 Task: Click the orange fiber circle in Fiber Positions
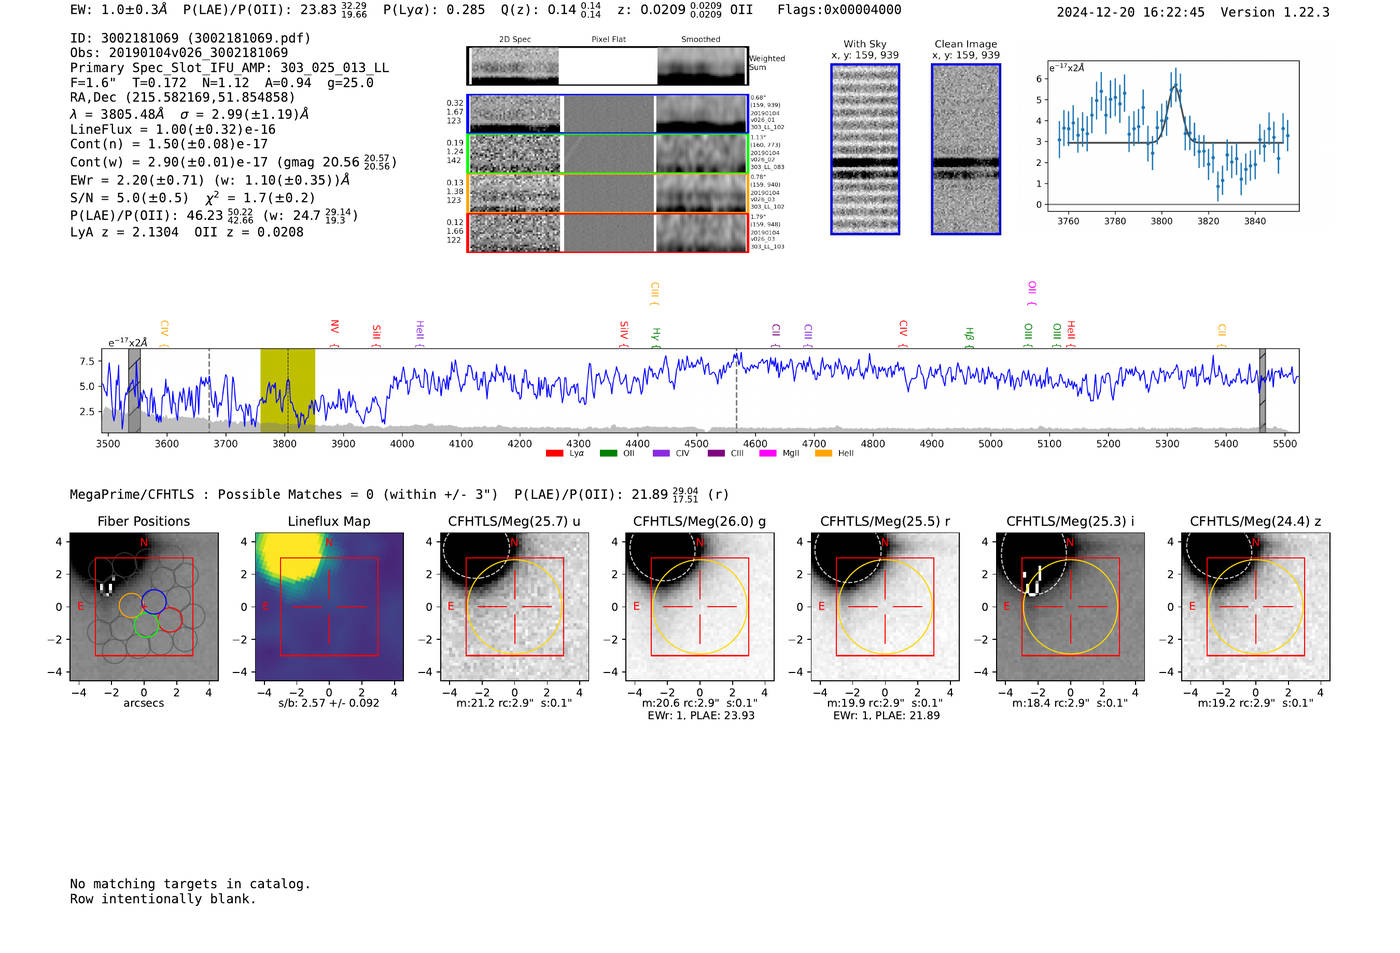tap(131, 605)
